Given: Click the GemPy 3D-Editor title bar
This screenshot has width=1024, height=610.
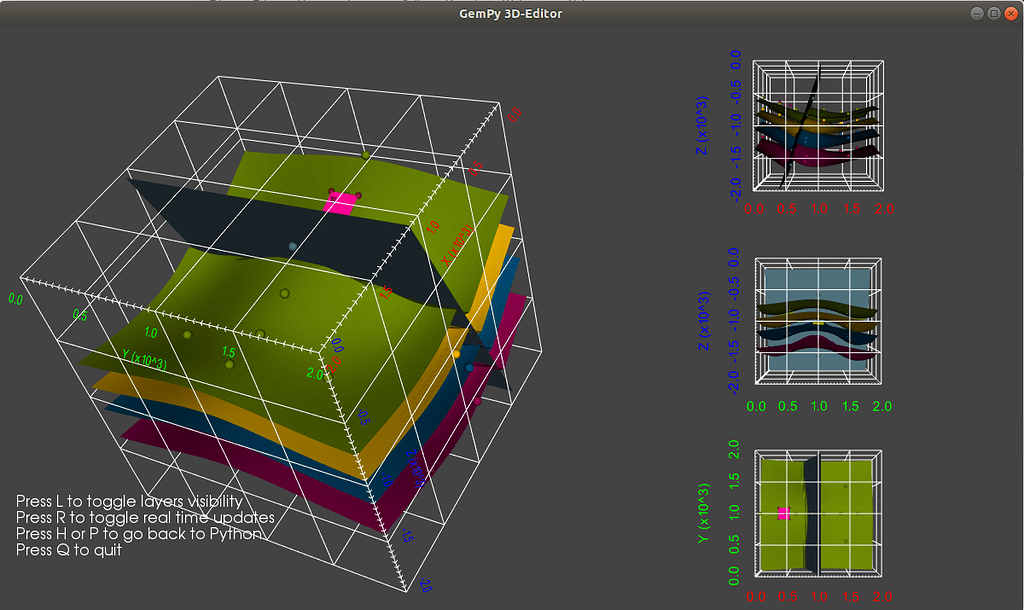Looking at the screenshot, I should point(512,13).
